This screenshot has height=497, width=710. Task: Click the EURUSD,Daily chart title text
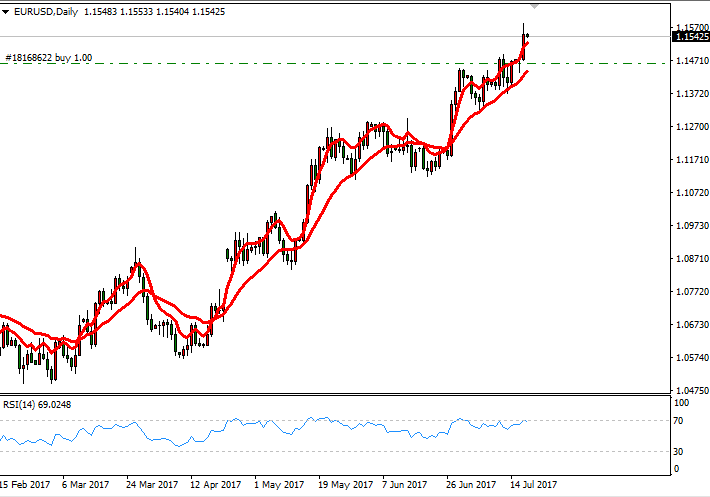(46, 12)
